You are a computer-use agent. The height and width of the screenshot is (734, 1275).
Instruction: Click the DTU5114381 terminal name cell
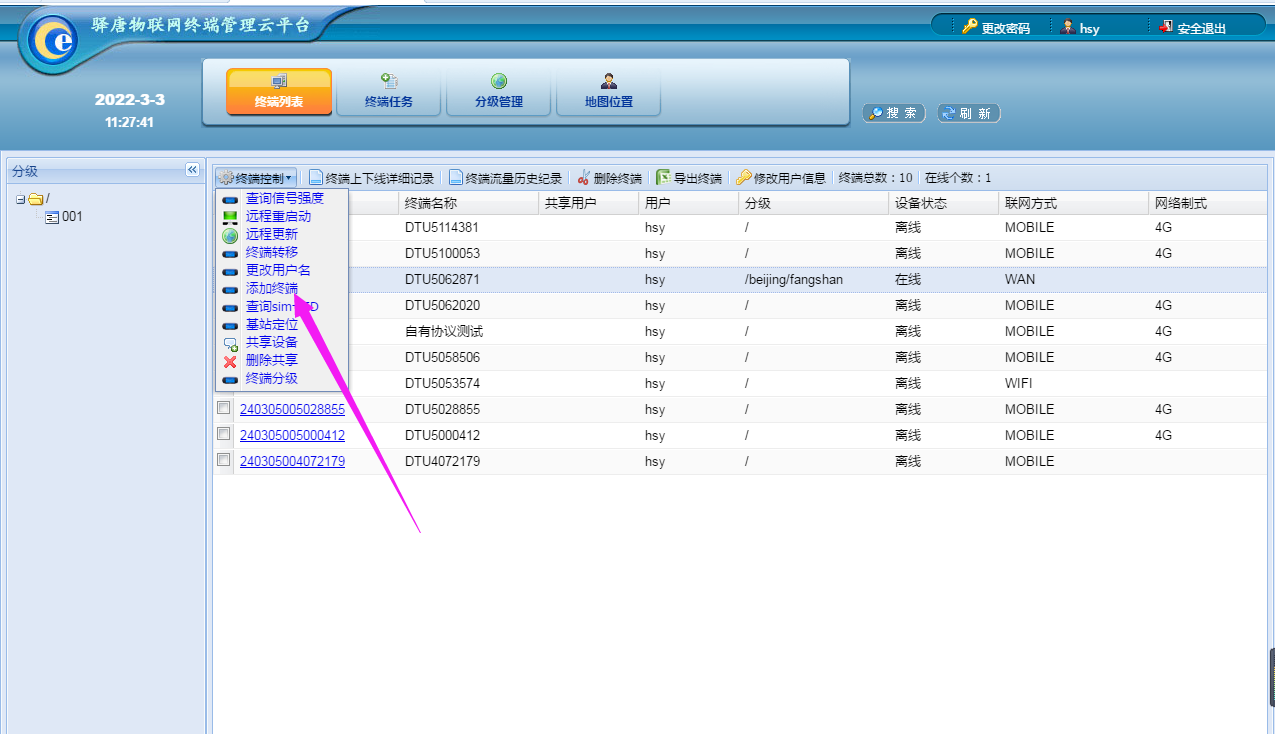[x=442, y=227]
